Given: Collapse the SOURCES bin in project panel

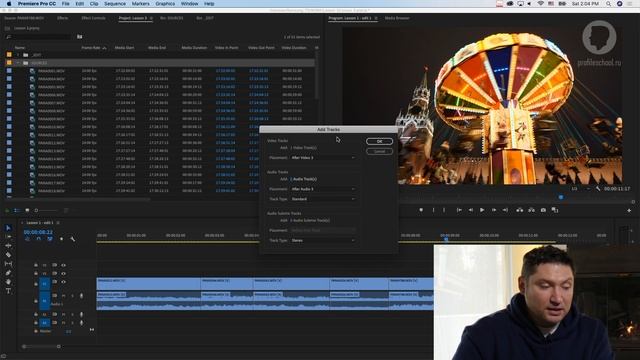Looking at the screenshot, I should point(18,63).
